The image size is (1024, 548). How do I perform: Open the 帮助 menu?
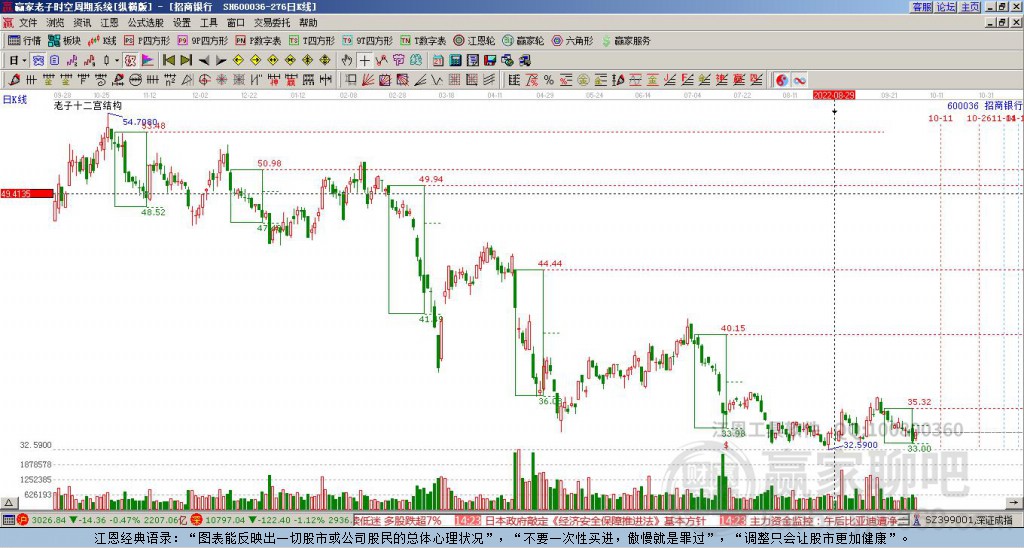308,23
